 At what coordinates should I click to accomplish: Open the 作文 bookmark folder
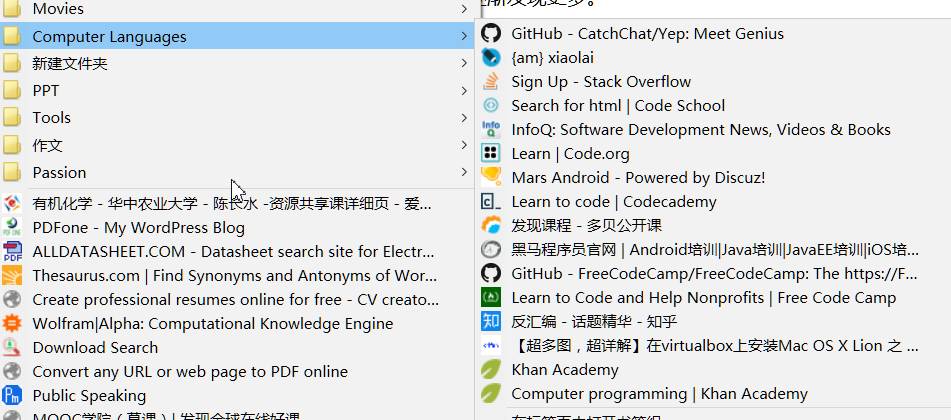click(237, 145)
